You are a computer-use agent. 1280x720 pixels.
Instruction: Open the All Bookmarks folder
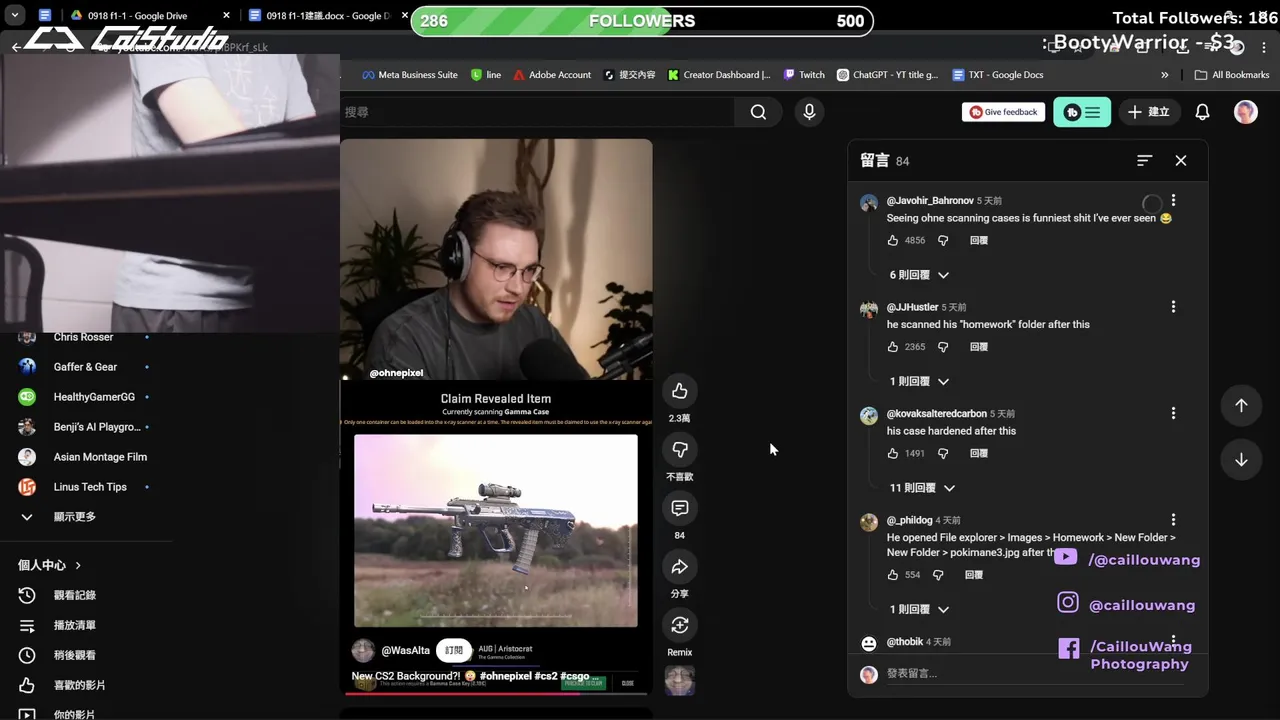point(1231,75)
